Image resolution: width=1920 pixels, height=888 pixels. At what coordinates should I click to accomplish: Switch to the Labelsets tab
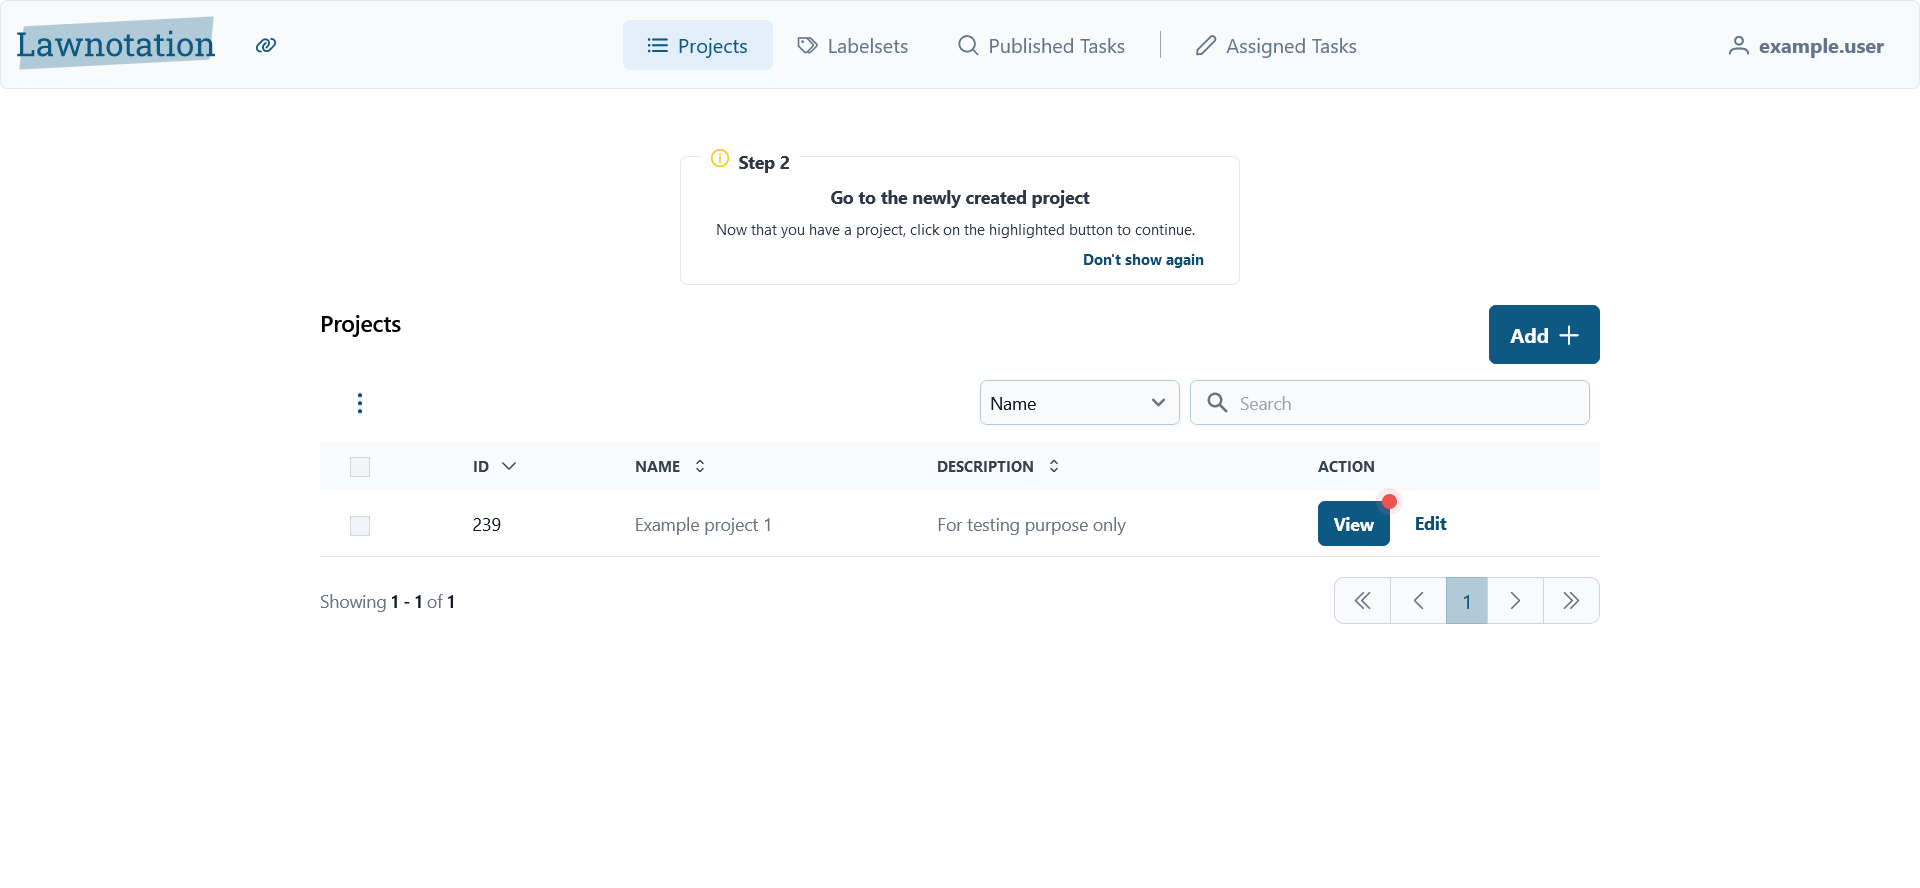point(853,46)
